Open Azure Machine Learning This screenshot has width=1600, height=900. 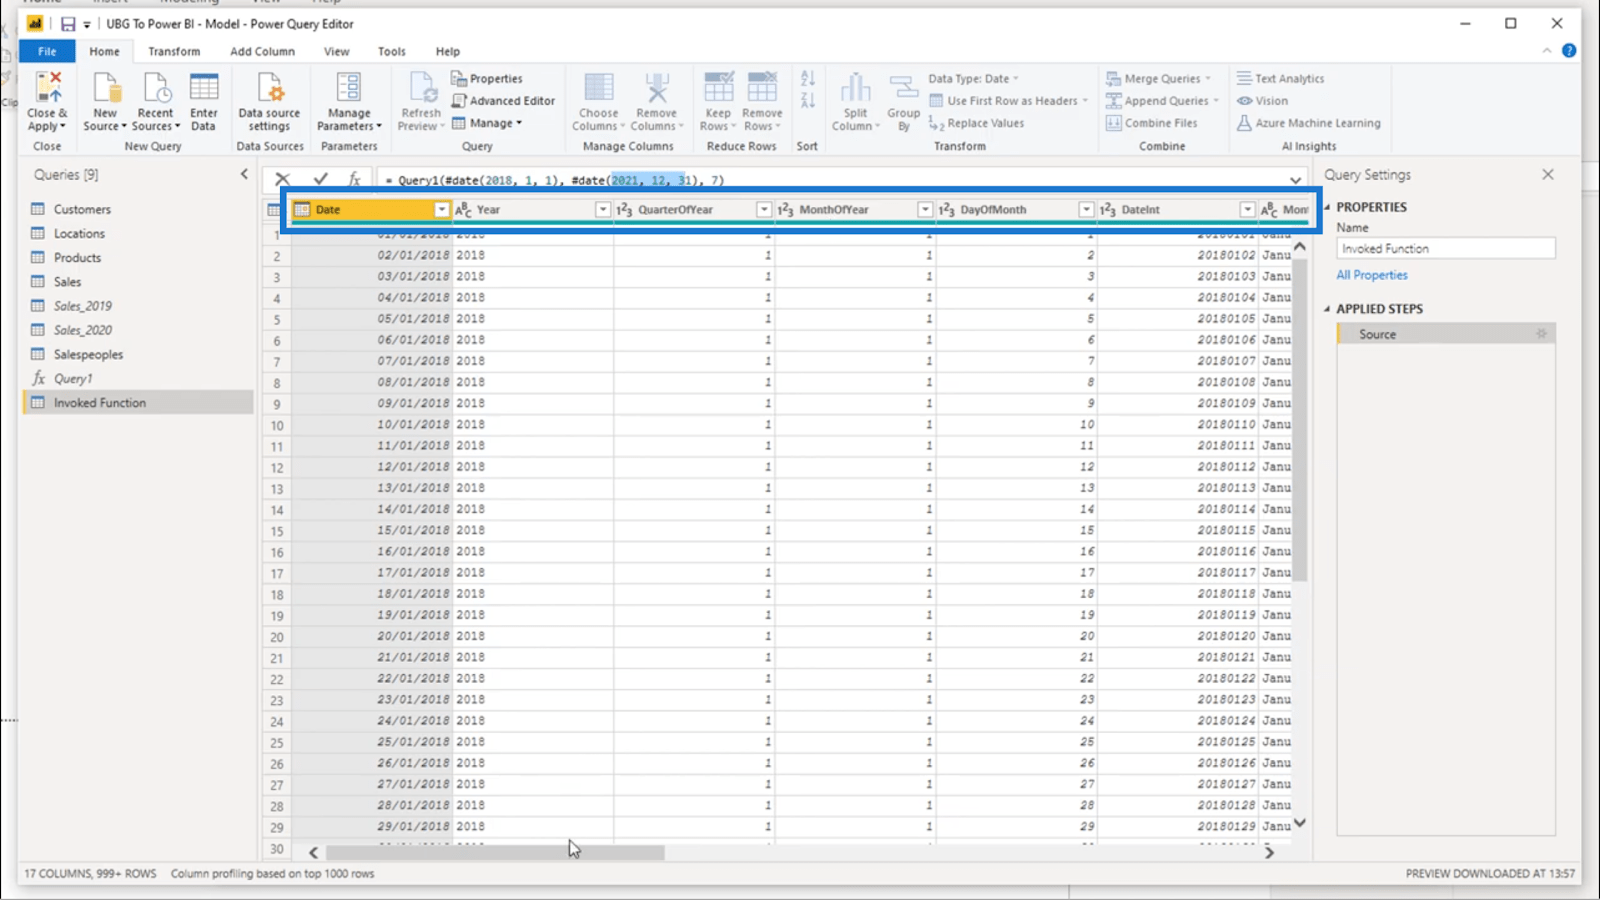click(x=1308, y=123)
